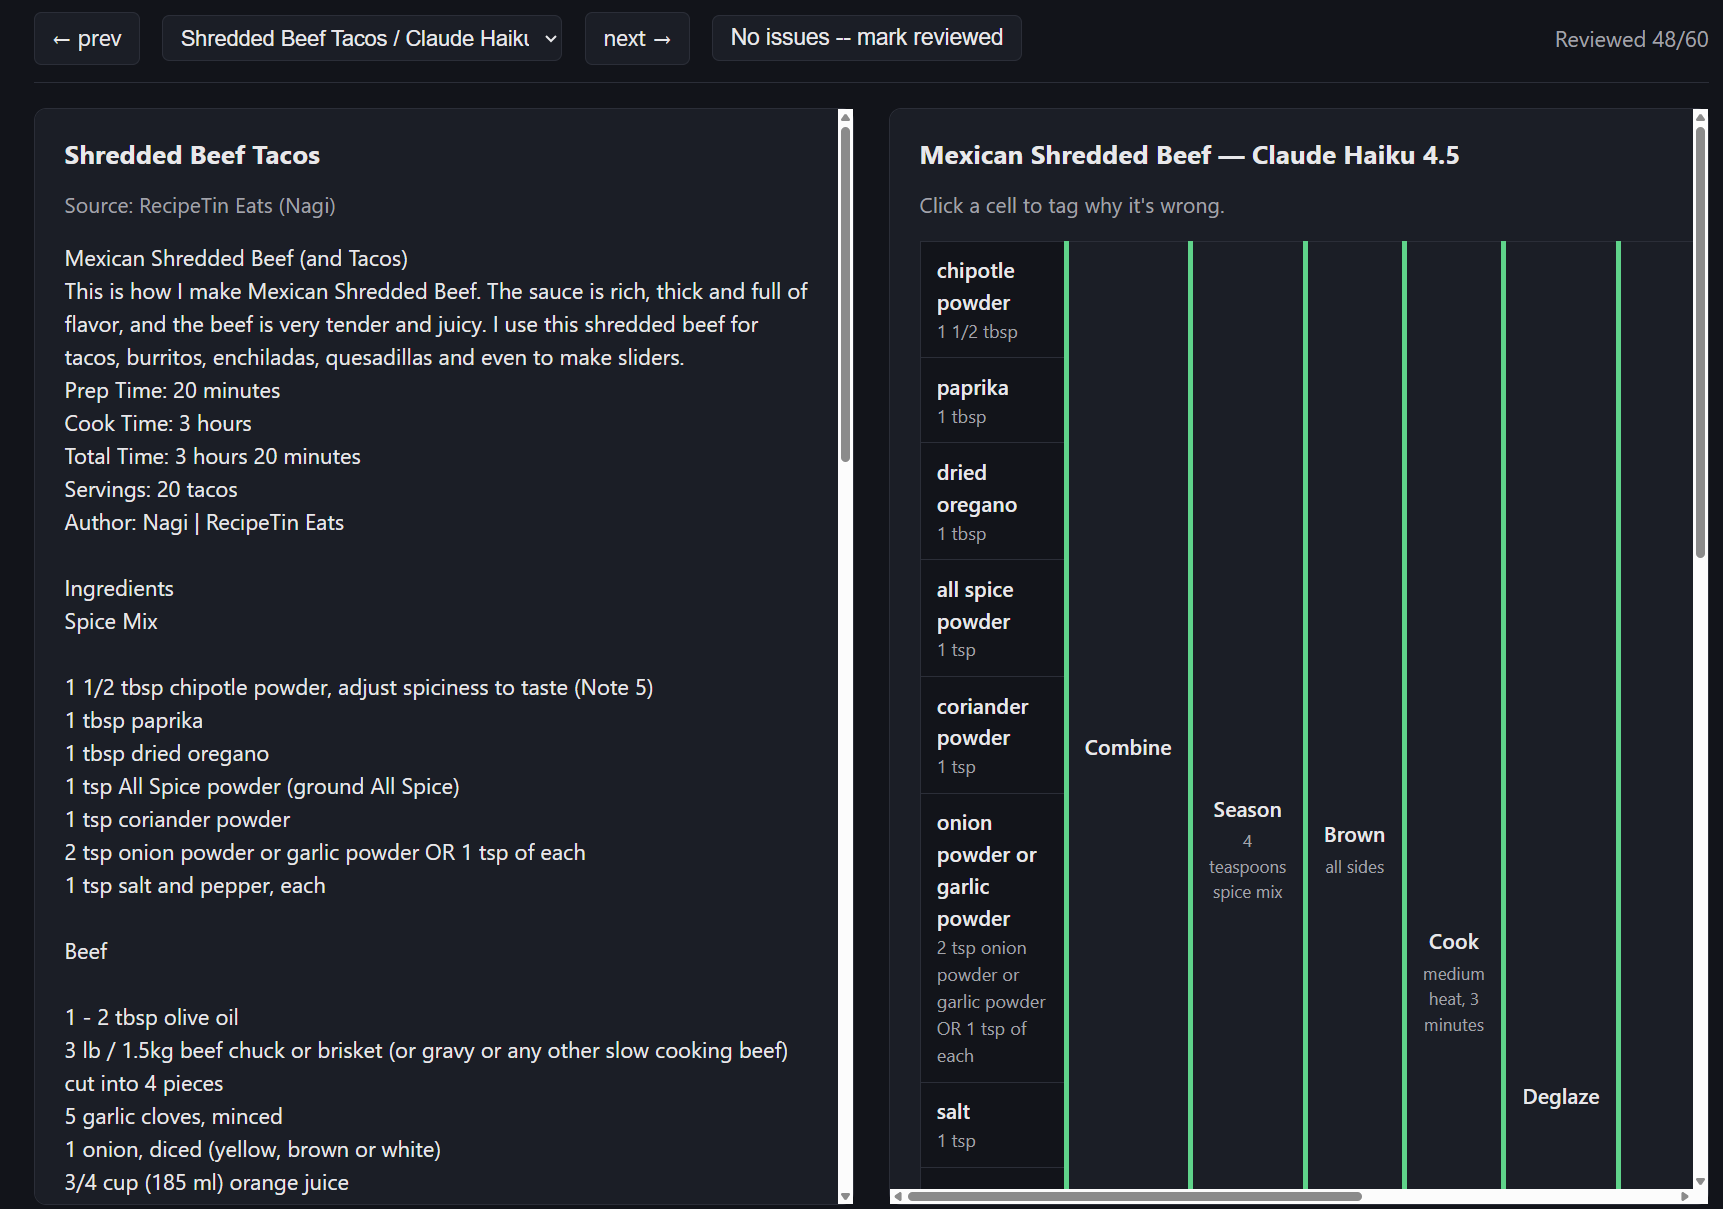Click the right panel horizontal scrollbar thumb
The height and width of the screenshot is (1209, 1723).
point(1134,1196)
